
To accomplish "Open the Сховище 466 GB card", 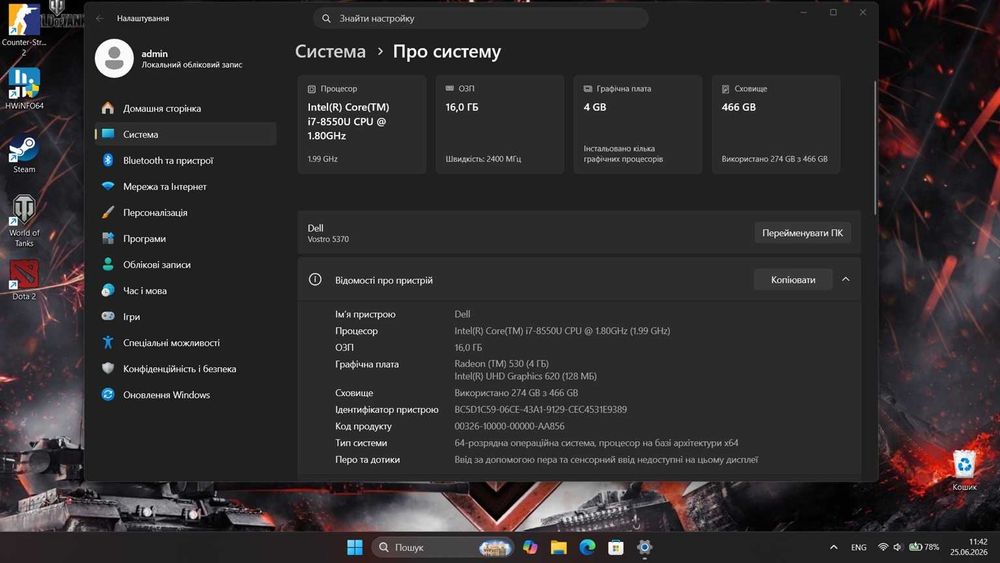I will [x=776, y=124].
